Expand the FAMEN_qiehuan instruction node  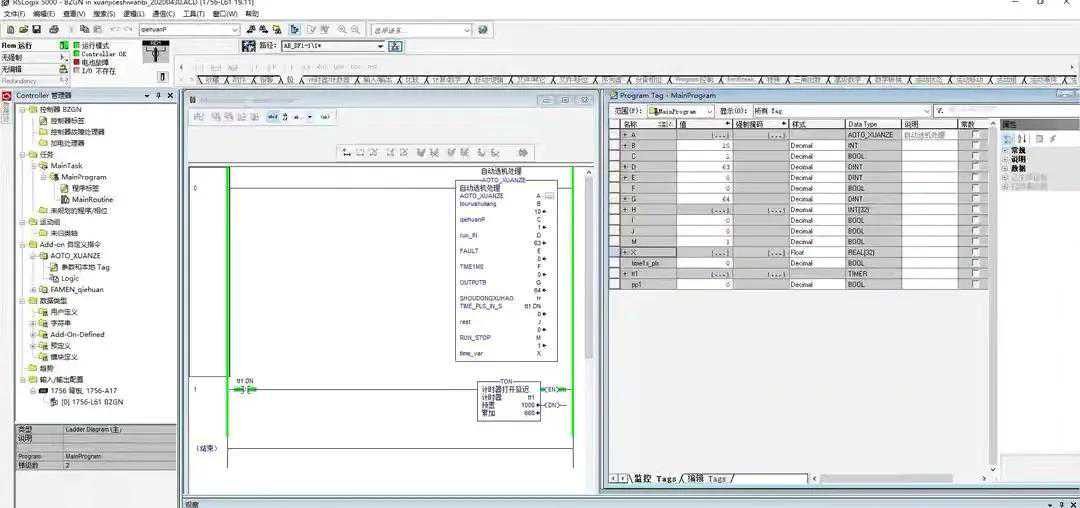pos(33,290)
